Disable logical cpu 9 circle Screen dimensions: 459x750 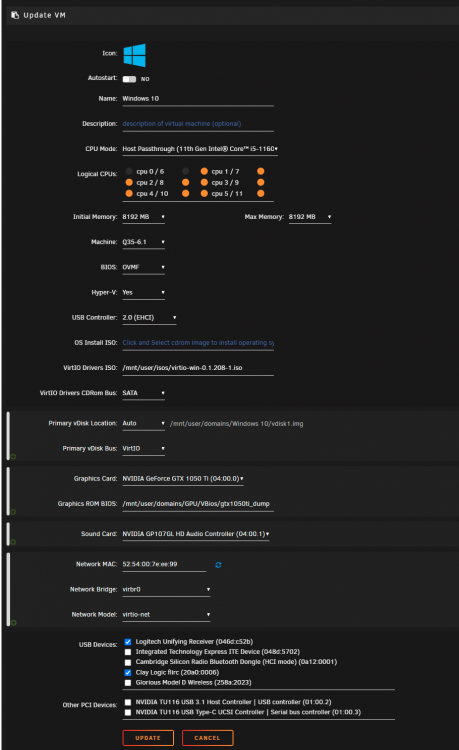[261, 182]
